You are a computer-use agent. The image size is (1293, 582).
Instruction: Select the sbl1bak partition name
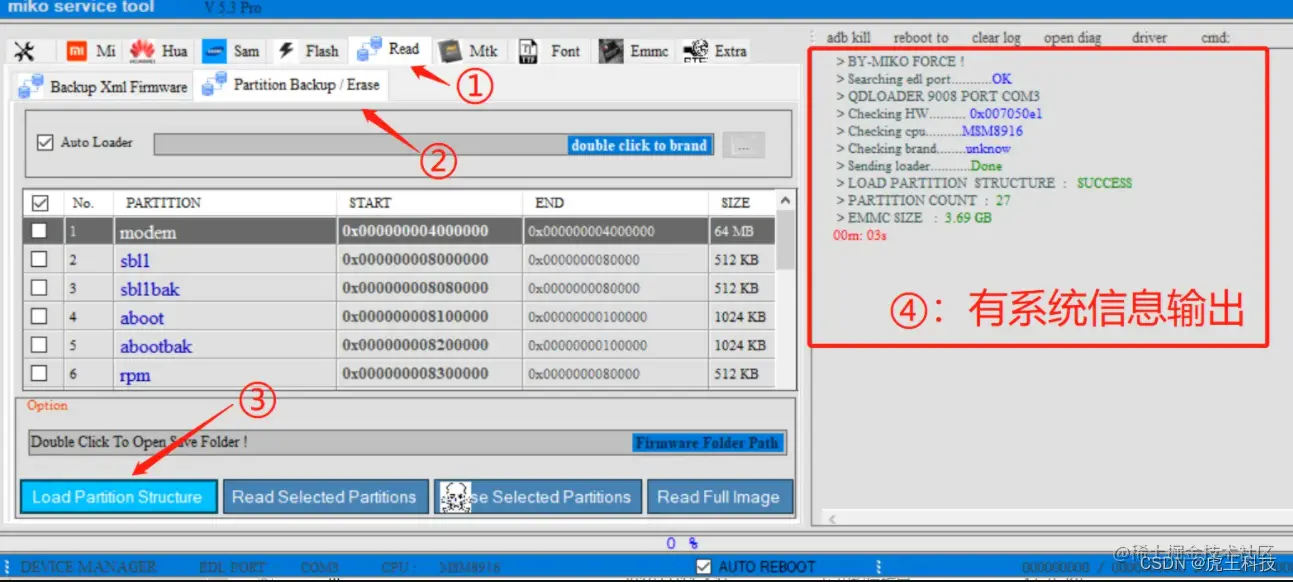coord(150,289)
